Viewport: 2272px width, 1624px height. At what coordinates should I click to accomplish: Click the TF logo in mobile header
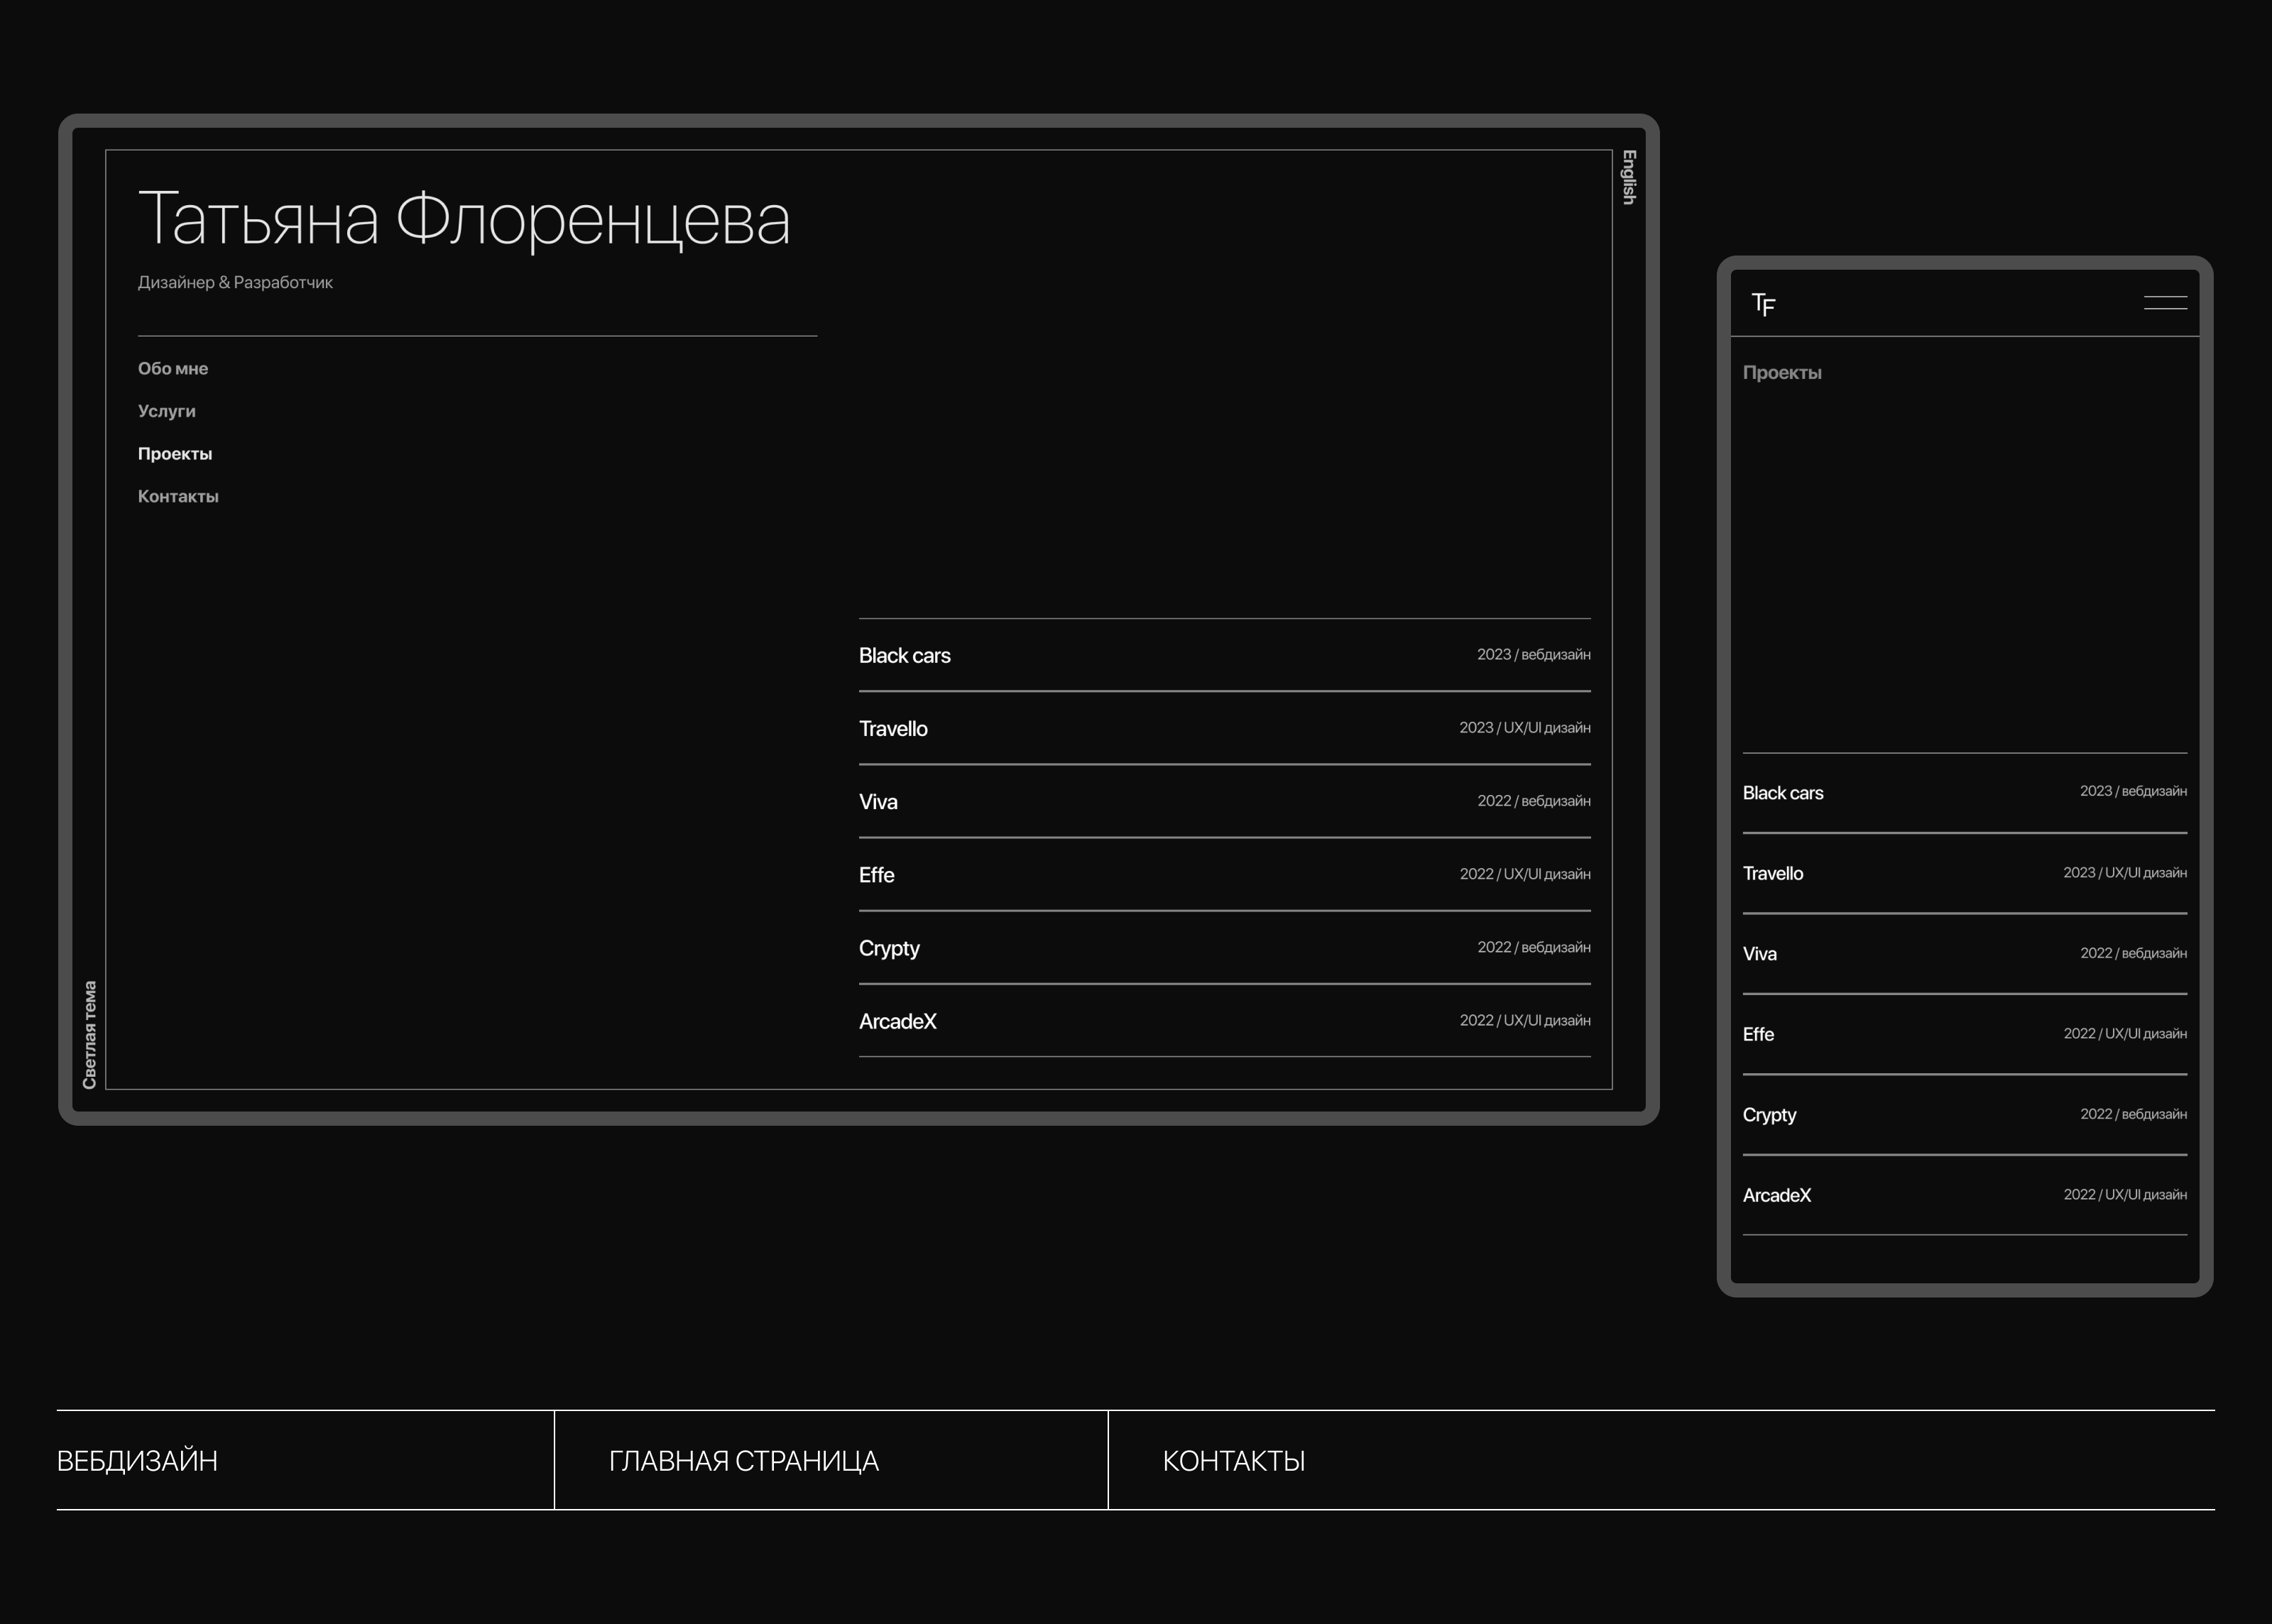tap(1764, 304)
